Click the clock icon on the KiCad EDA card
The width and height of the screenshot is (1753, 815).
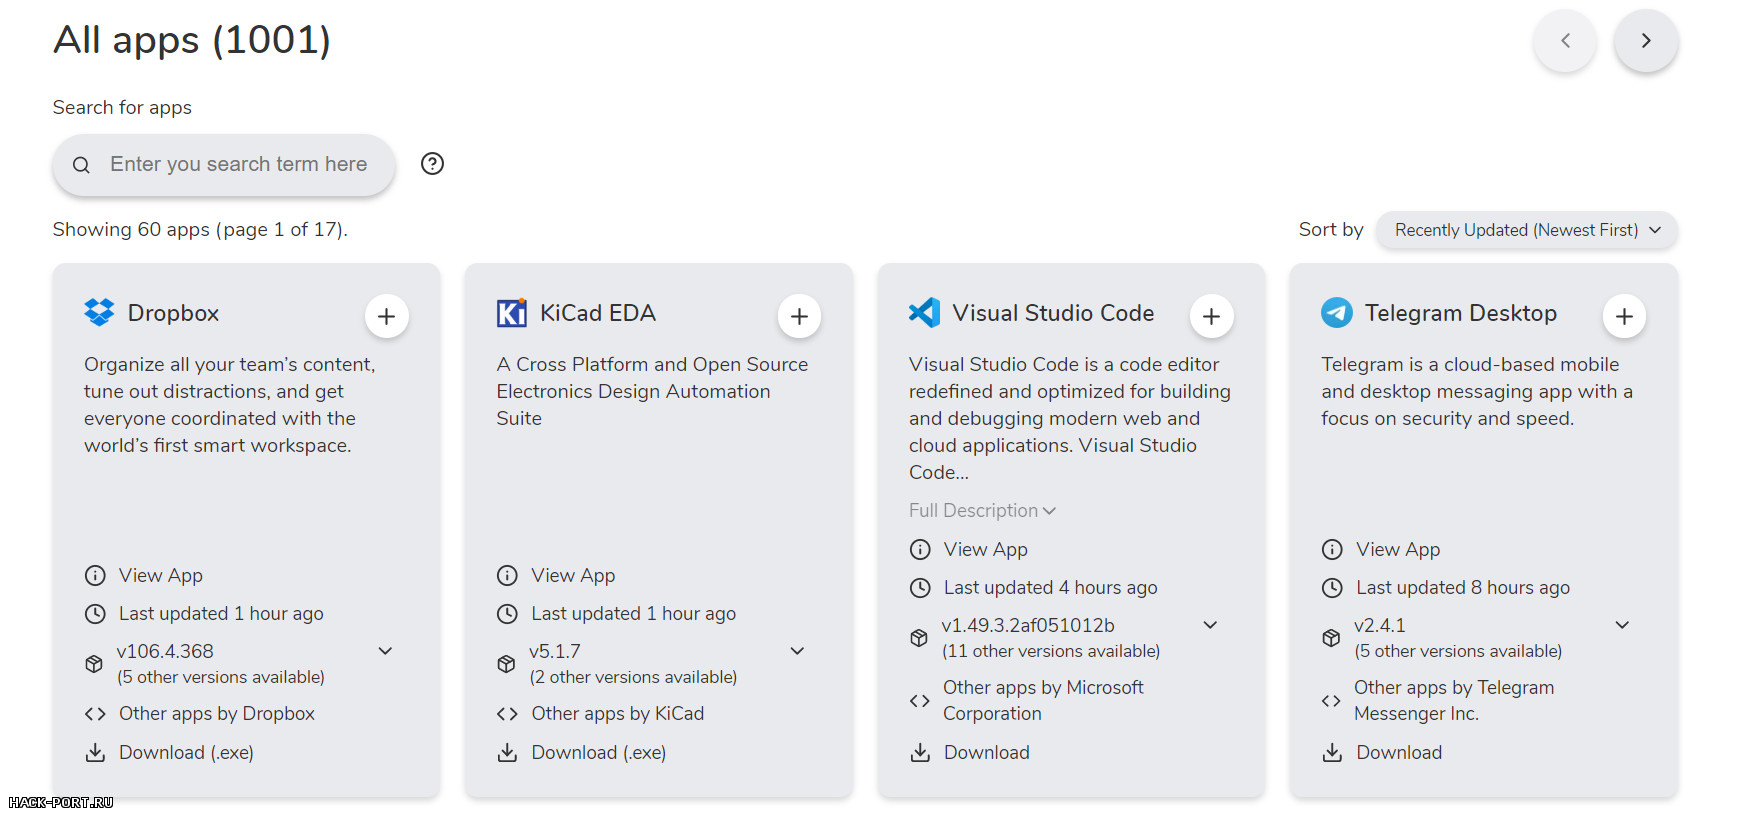(507, 614)
